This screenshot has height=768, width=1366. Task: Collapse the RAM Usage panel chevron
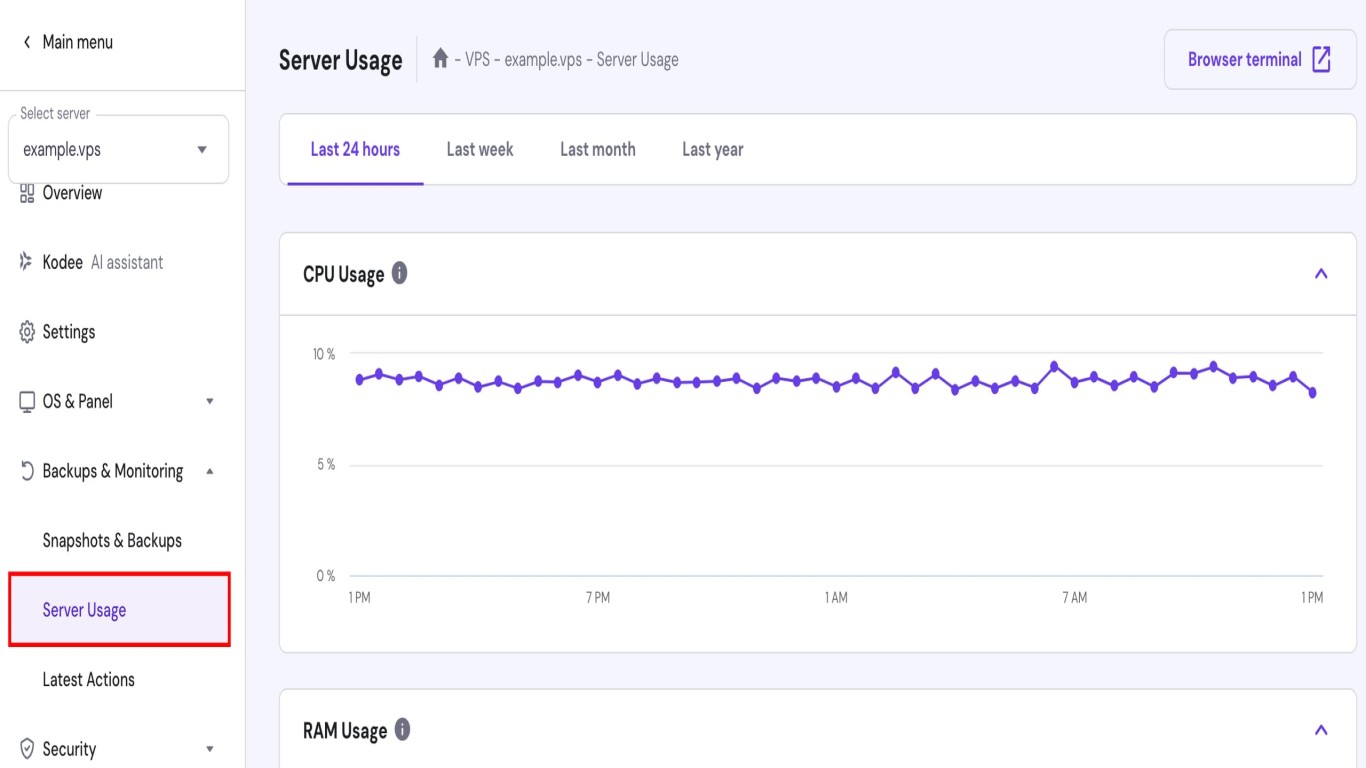point(1321,730)
